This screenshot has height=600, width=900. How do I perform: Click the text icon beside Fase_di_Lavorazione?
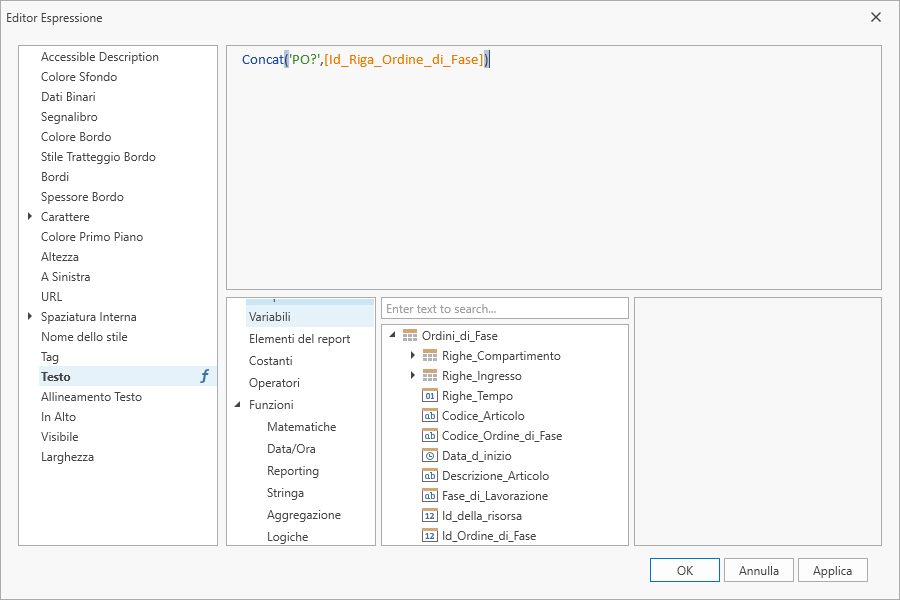[x=430, y=496]
